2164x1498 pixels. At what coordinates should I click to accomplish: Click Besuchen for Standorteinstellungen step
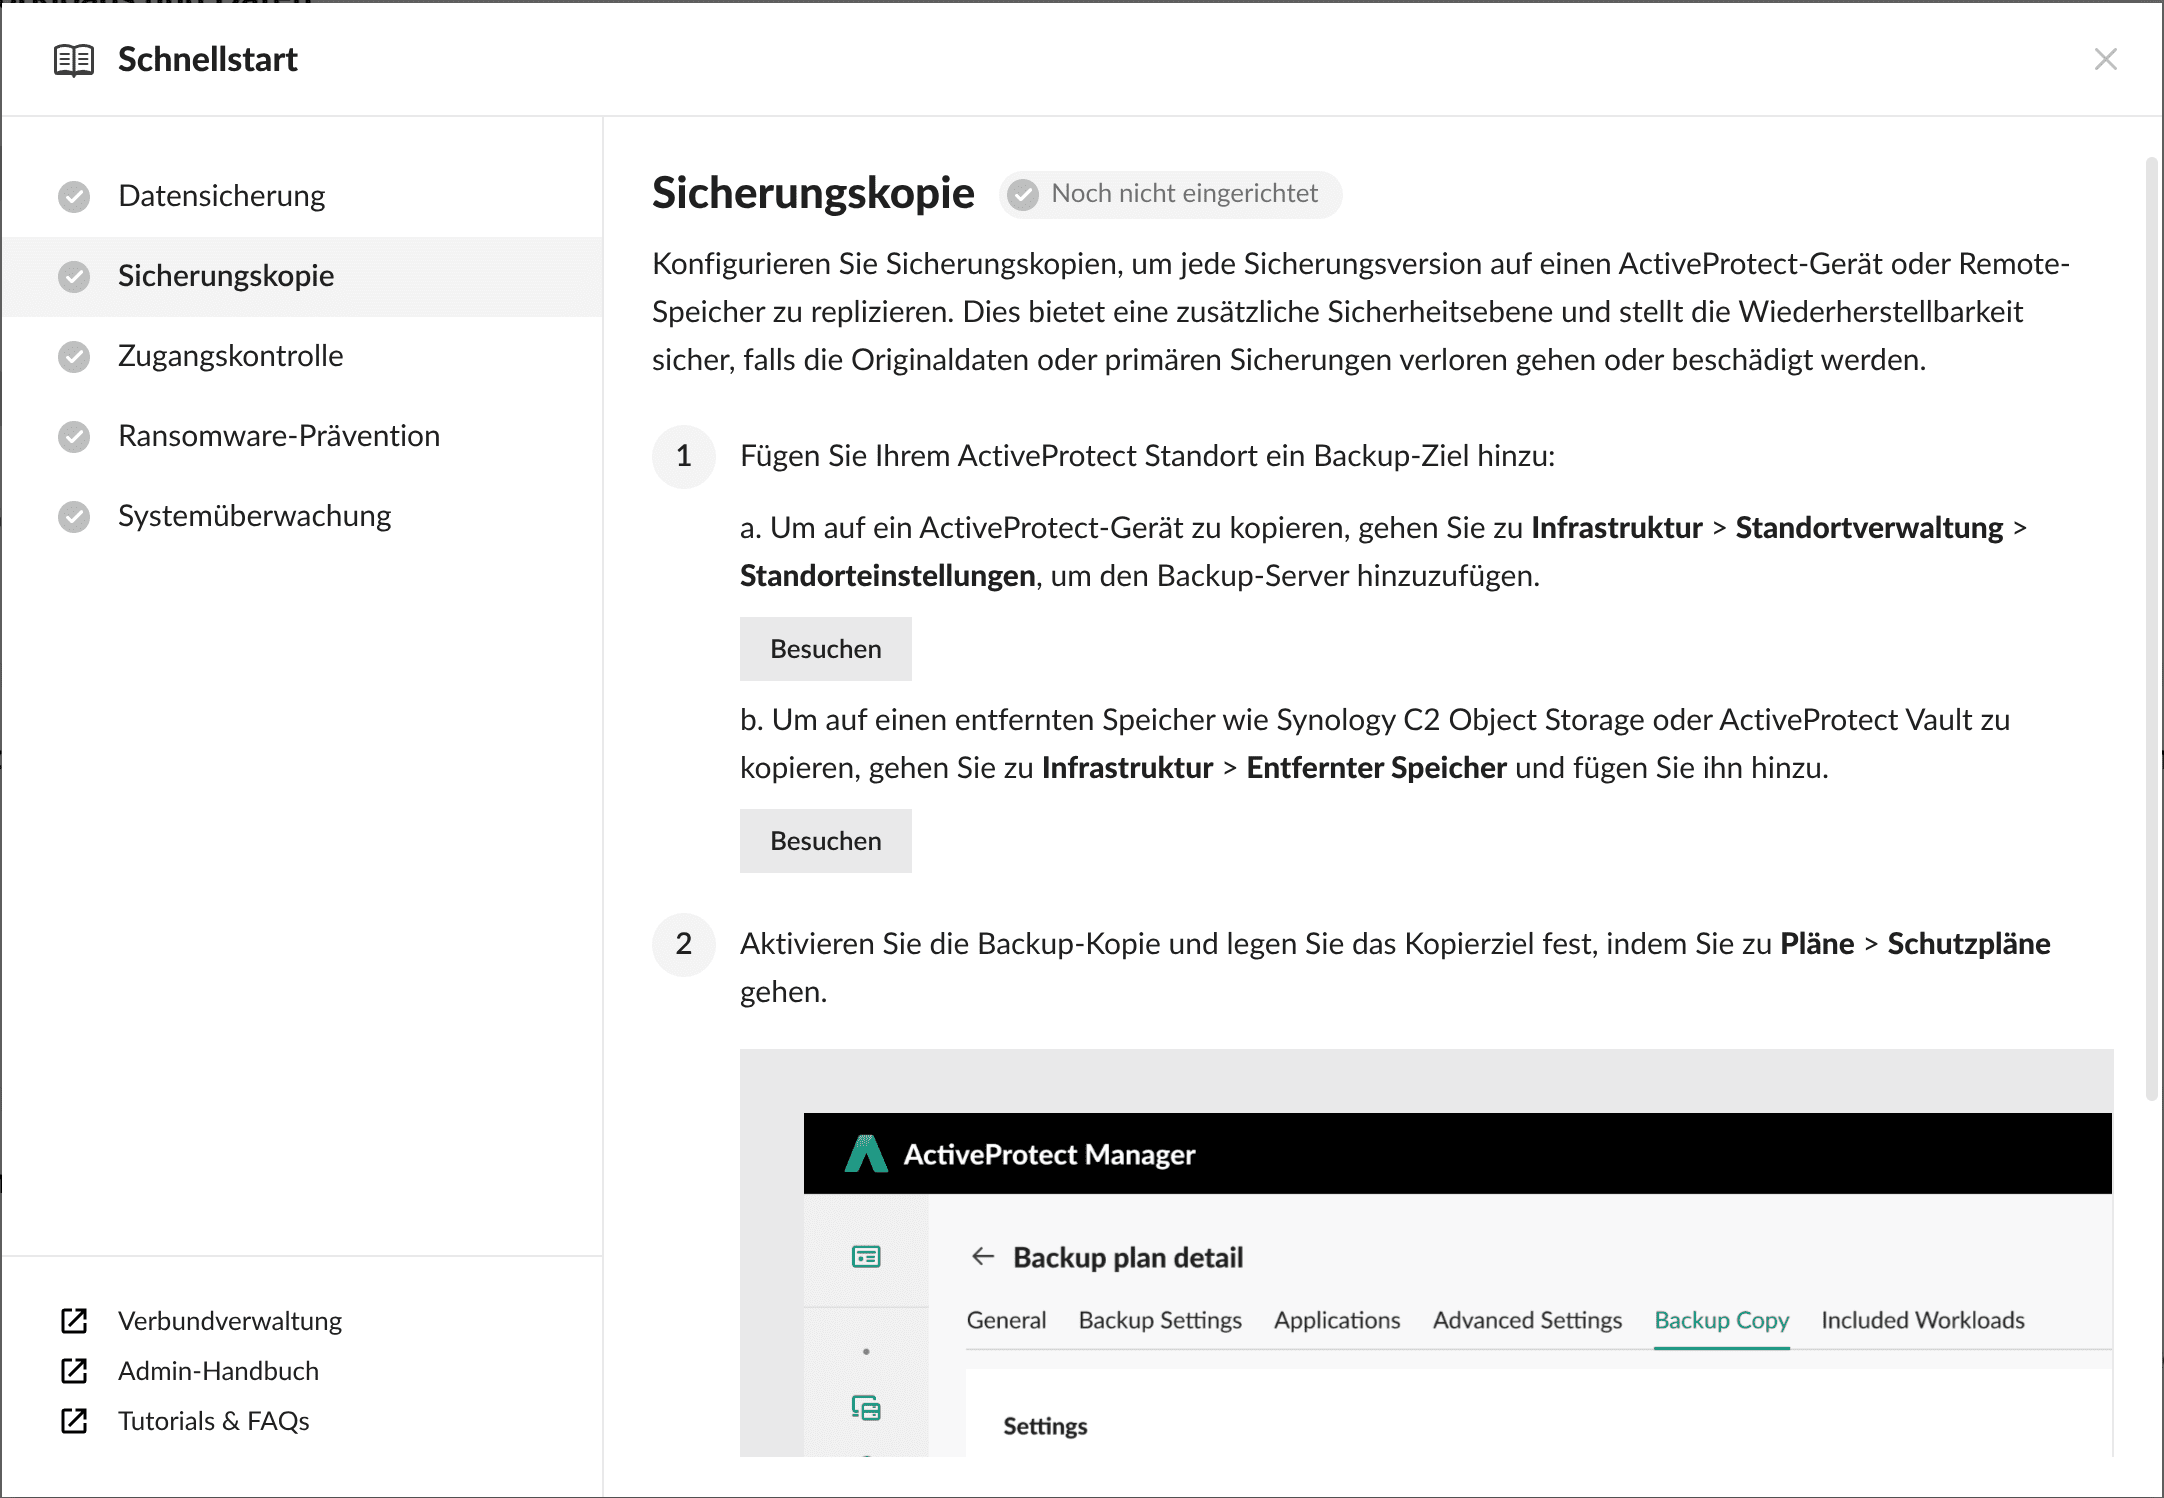pos(825,649)
